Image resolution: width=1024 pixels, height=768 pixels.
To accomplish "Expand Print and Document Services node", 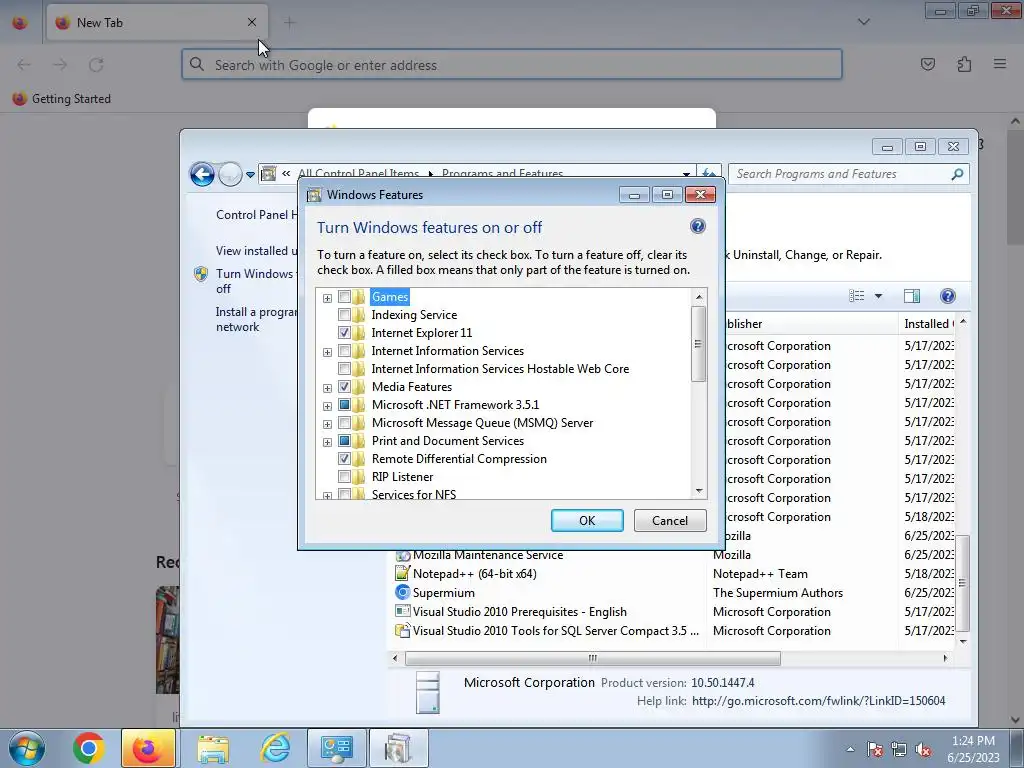I will (327, 442).
